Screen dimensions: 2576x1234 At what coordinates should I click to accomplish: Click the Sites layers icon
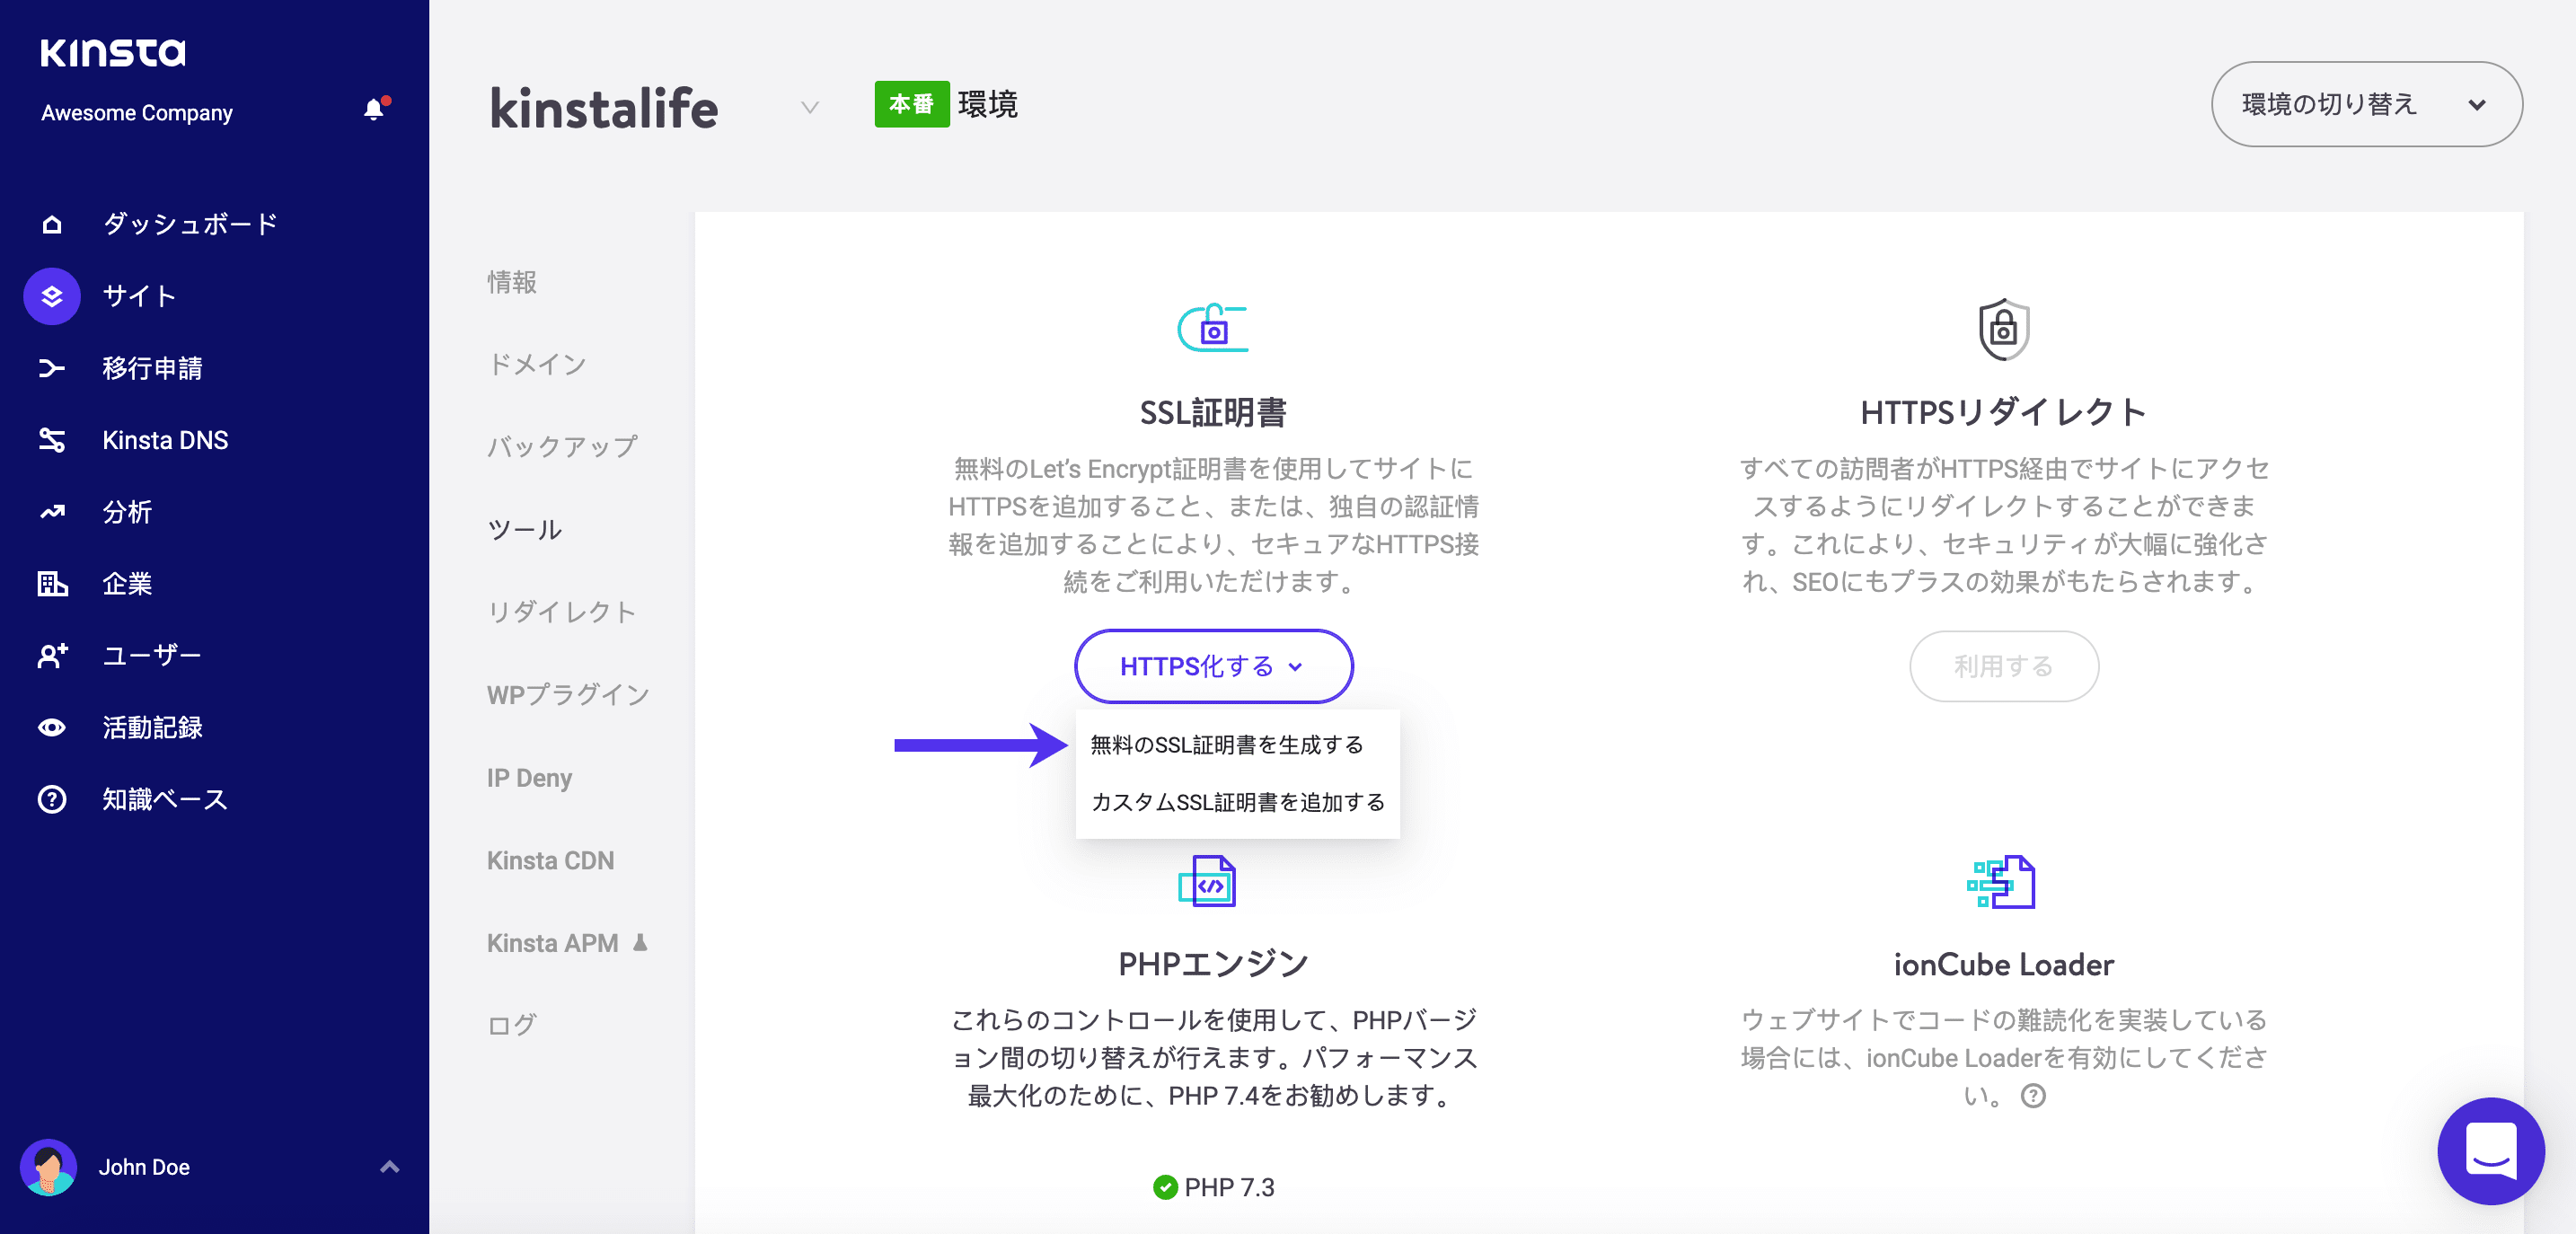point(52,296)
